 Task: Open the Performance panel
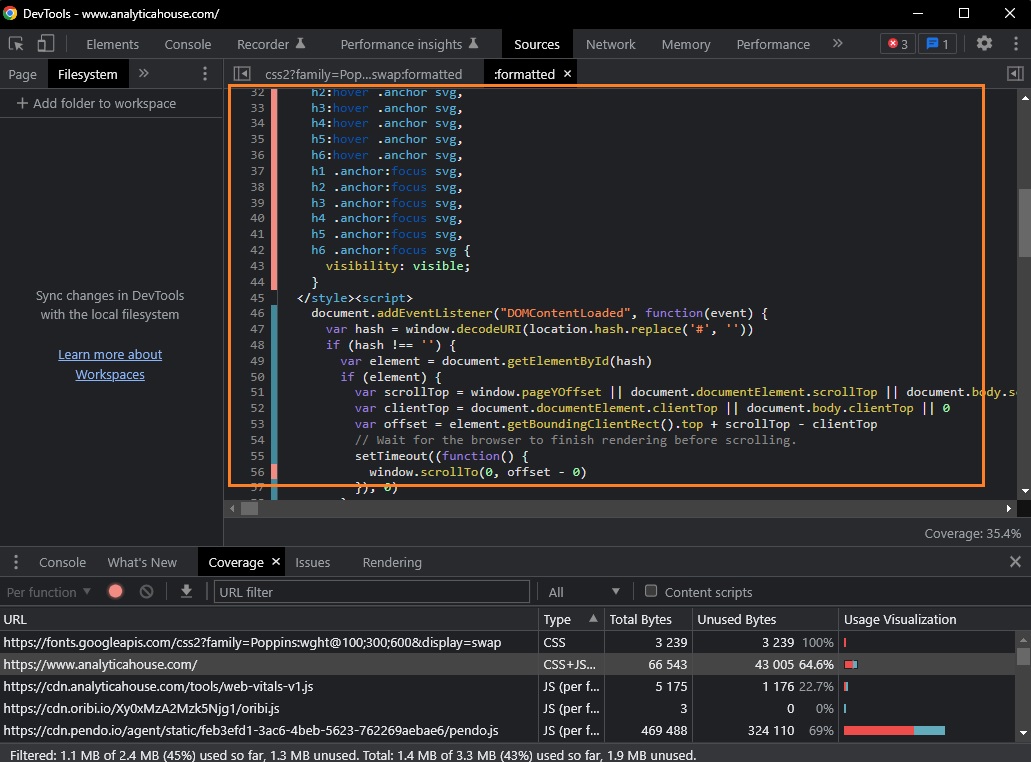pos(773,44)
